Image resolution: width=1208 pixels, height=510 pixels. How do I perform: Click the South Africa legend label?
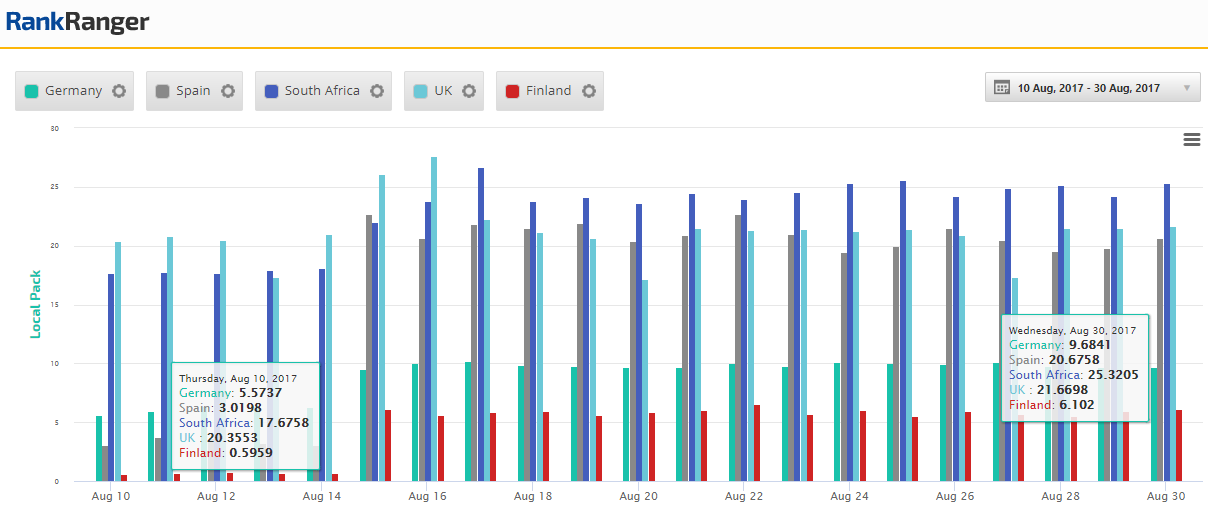[x=321, y=91]
